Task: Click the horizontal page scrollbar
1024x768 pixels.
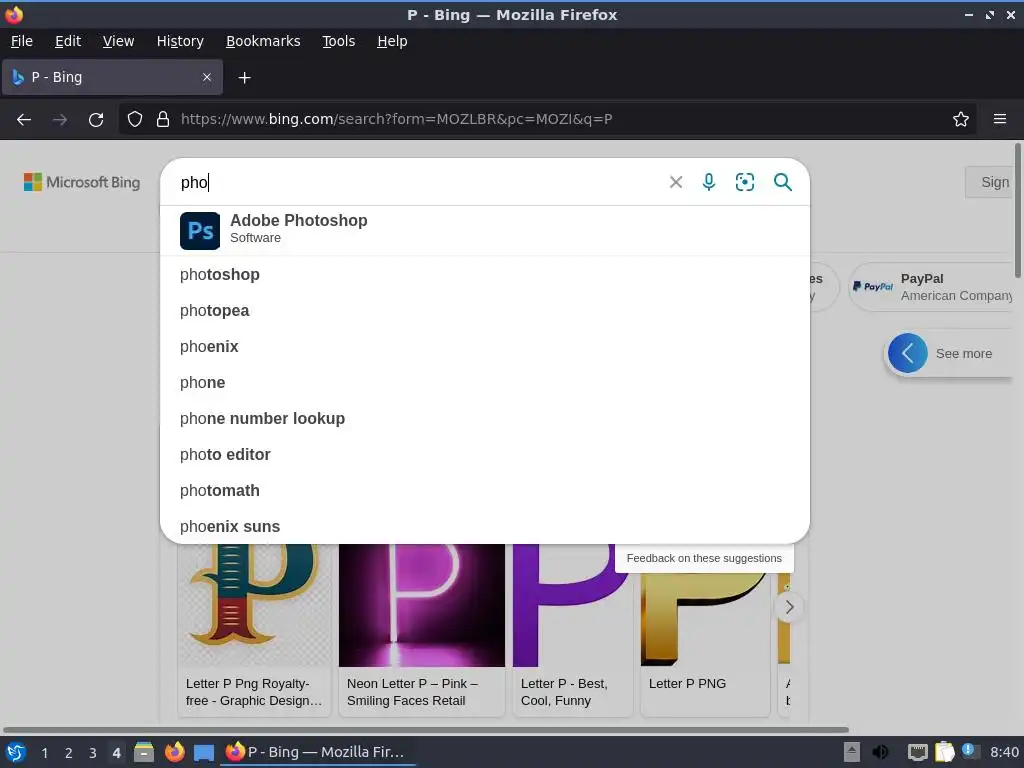Action: point(426,729)
